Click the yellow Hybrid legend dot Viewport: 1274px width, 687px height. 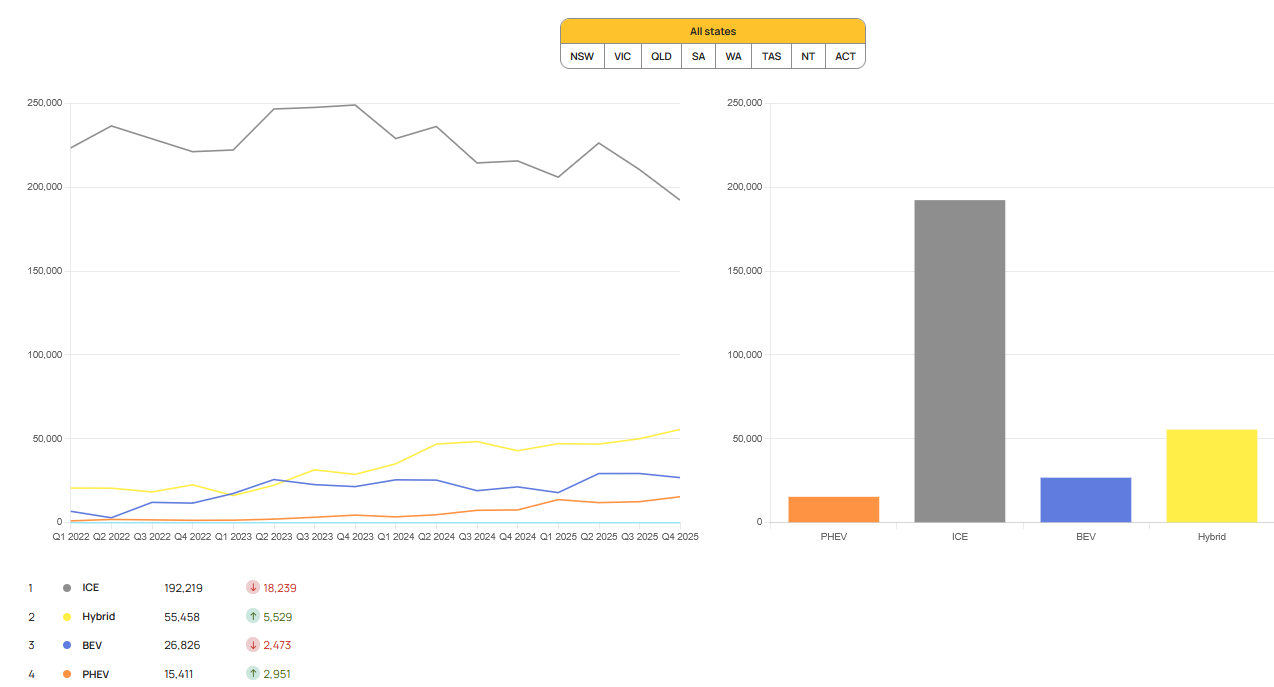pos(67,617)
